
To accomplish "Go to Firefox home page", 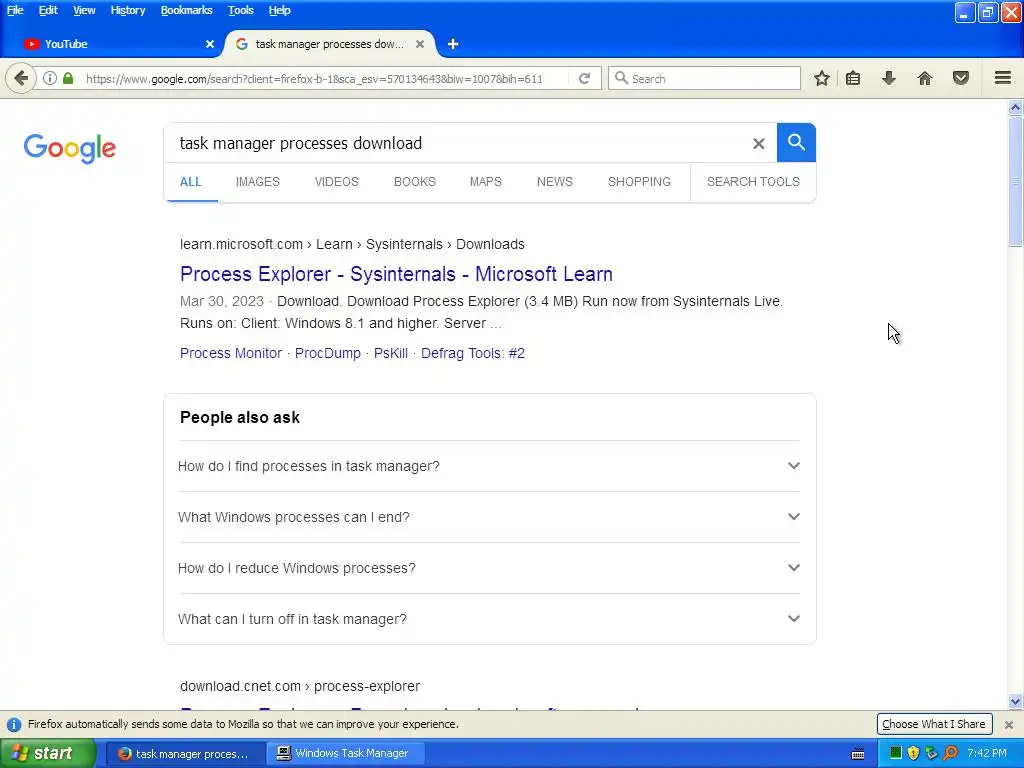I will pyautogui.click(x=925, y=78).
